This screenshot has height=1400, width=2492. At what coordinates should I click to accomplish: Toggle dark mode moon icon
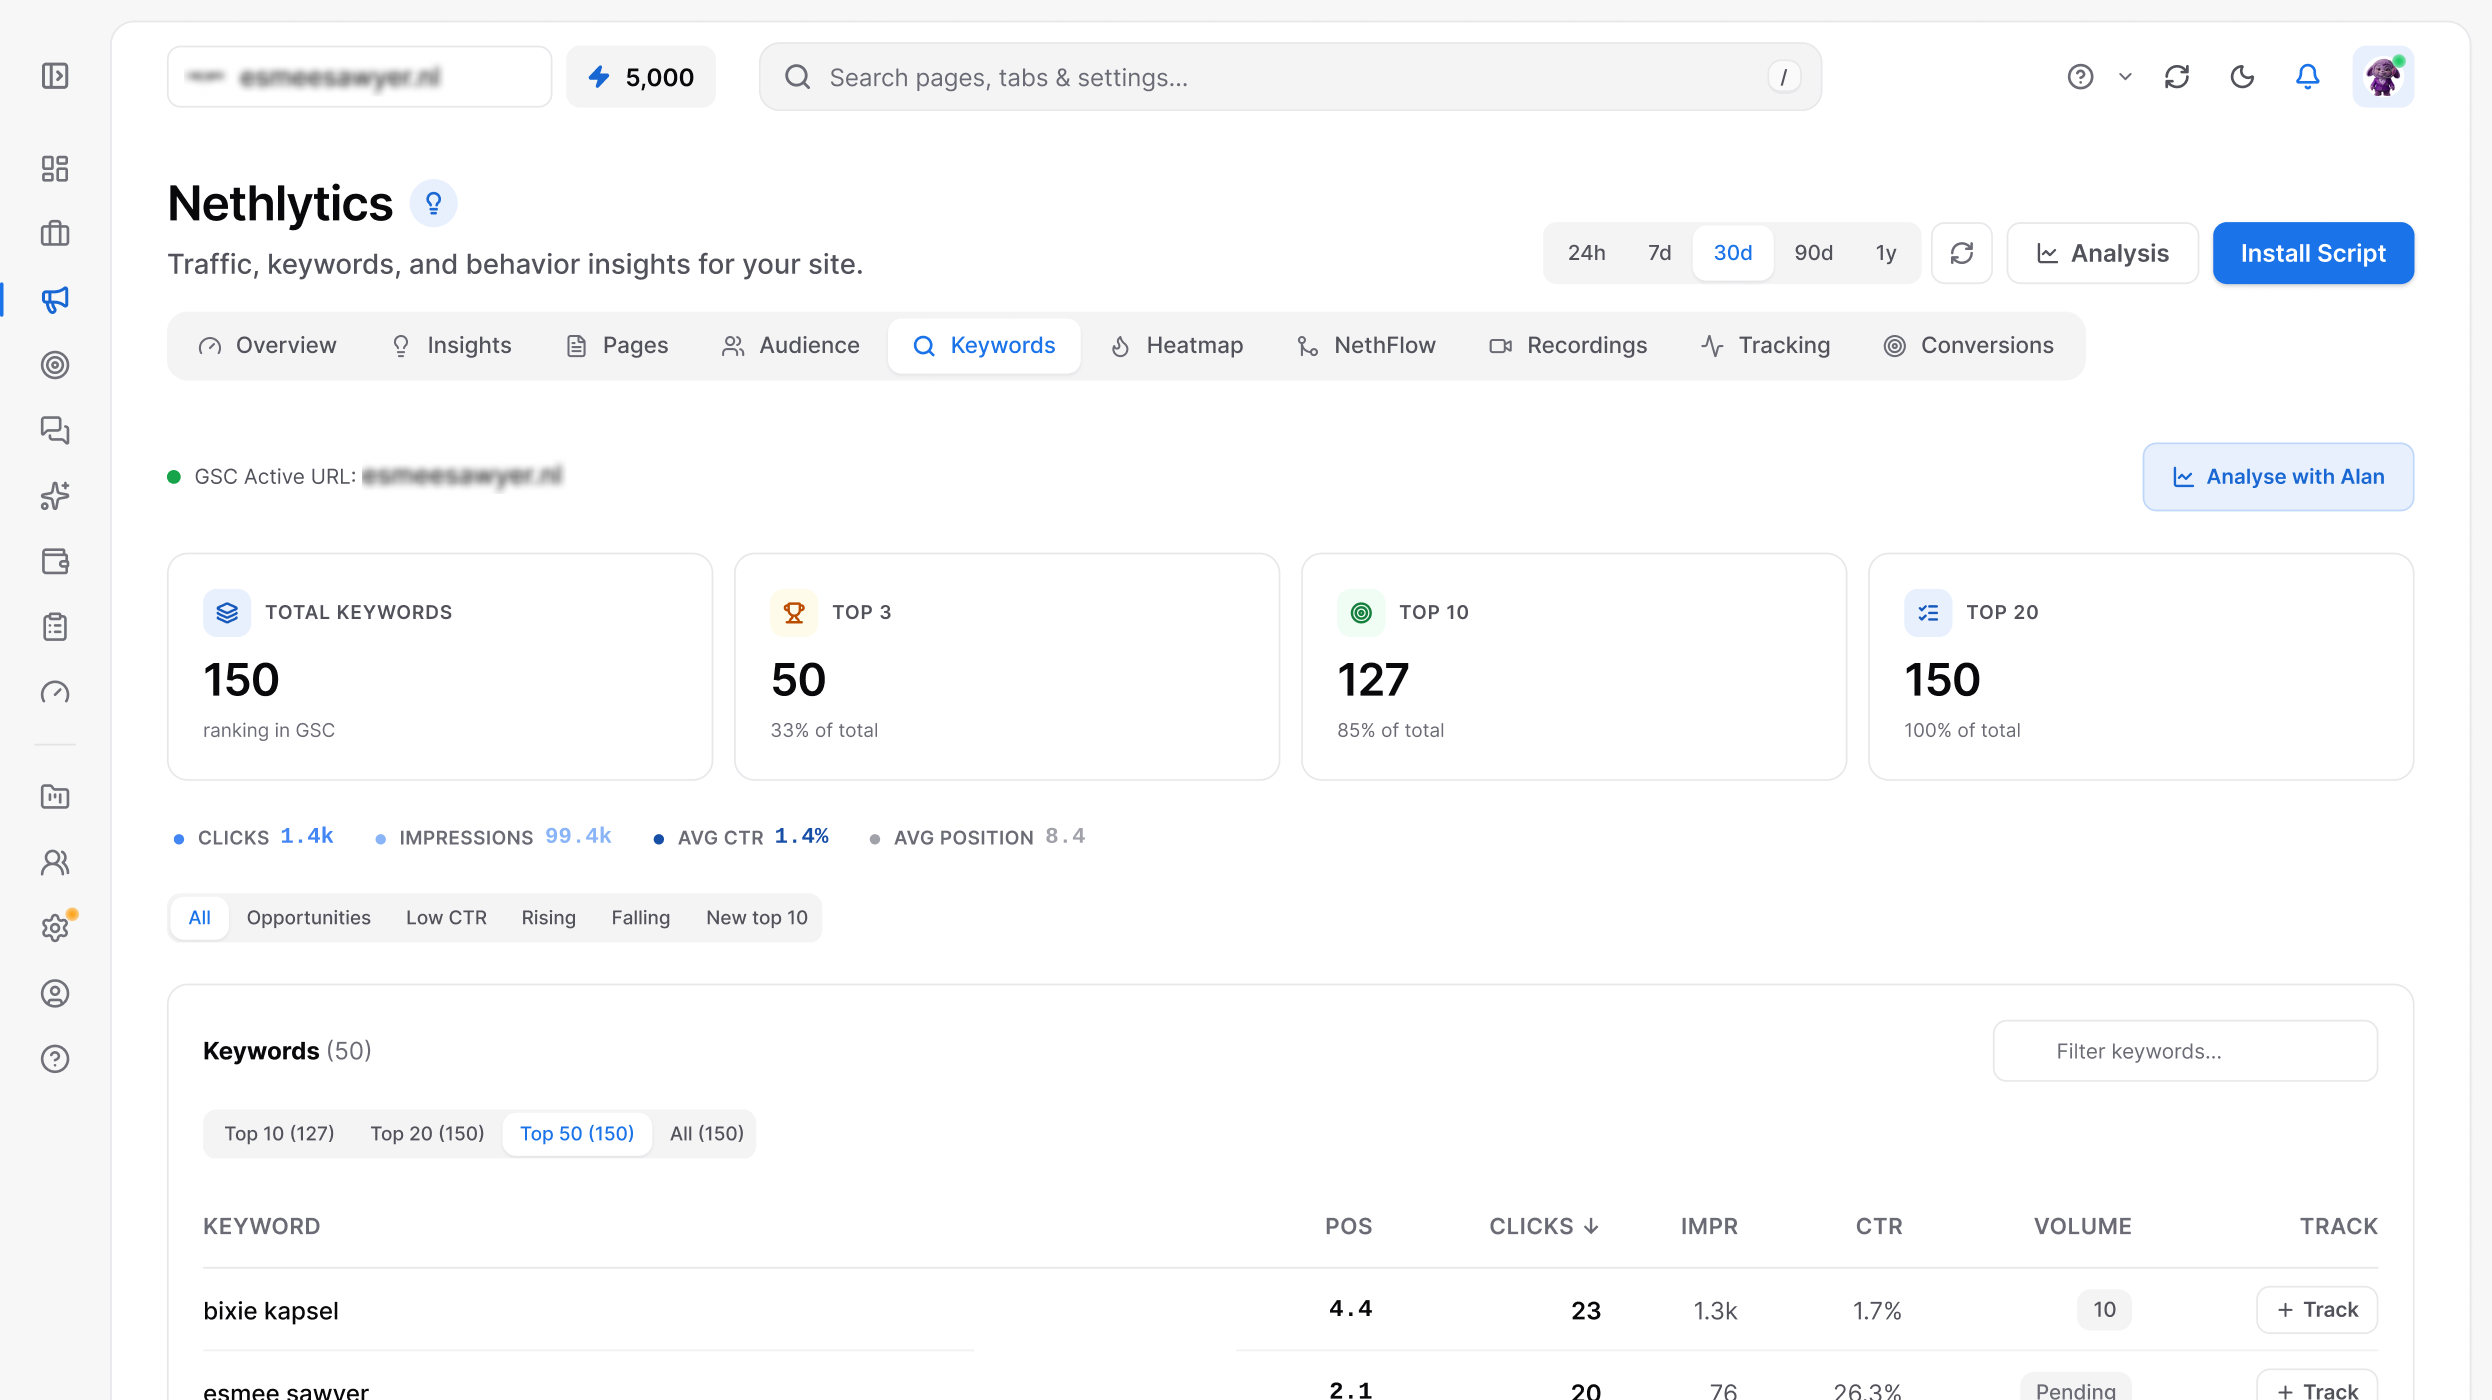tap(2242, 76)
